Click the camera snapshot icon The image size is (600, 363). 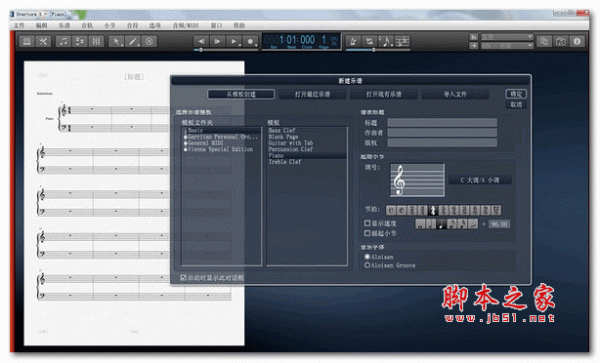(x=561, y=41)
